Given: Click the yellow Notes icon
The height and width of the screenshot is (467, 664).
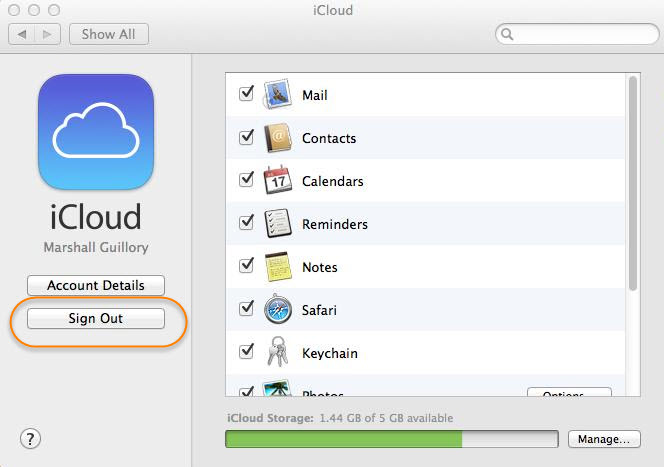Looking at the screenshot, I should tap(278, 266).
